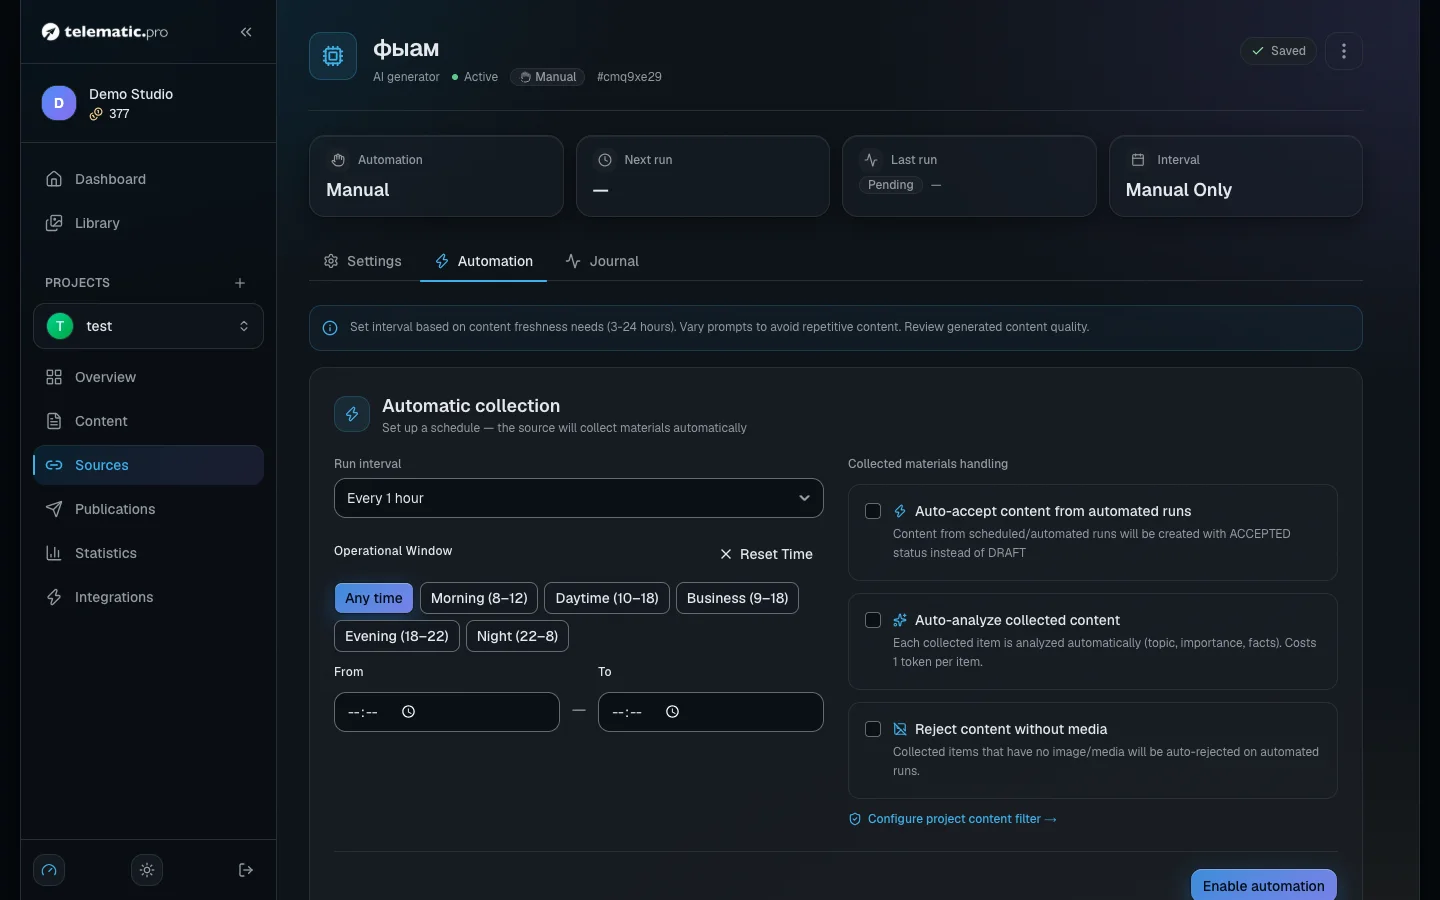Click the speed gauge icon in sidebar footer
Image resolution: width=1440 pixels, height=900 pixels.
point(49,870)
